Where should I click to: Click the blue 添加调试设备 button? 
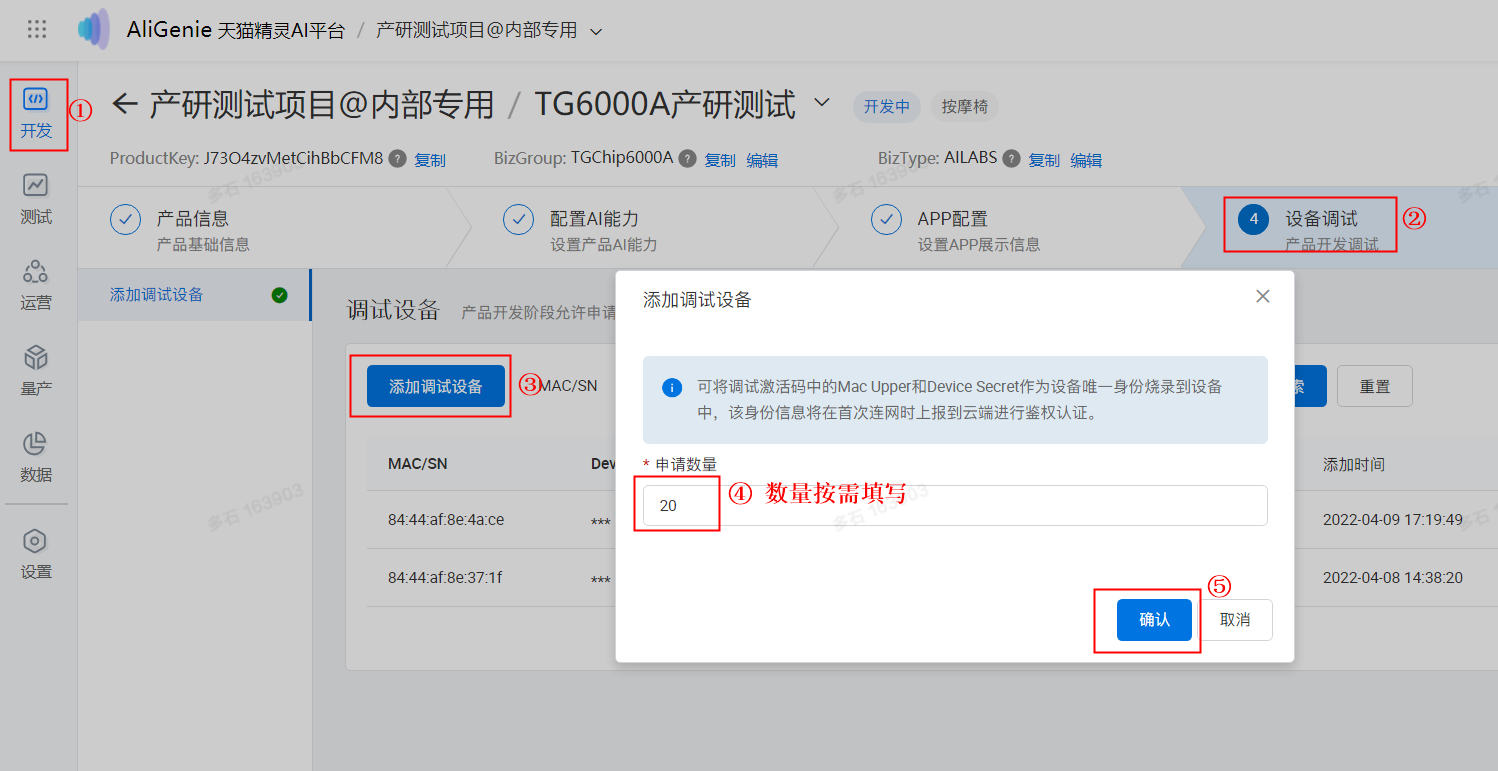435,386
